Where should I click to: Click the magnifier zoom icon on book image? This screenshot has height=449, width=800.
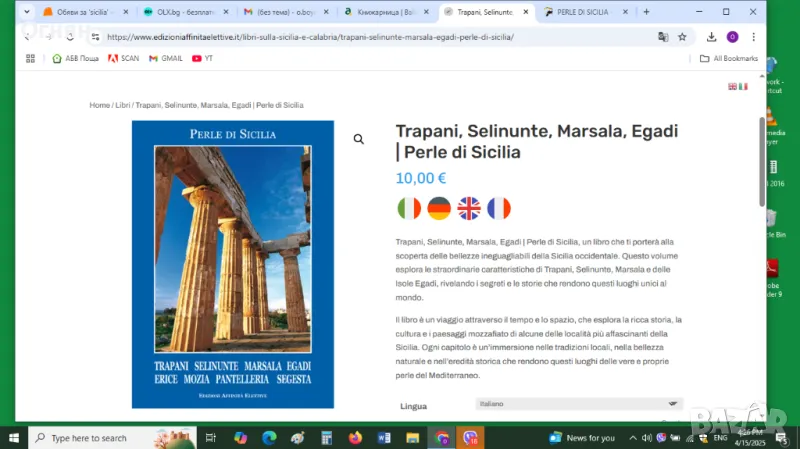[x=358, y=139]
